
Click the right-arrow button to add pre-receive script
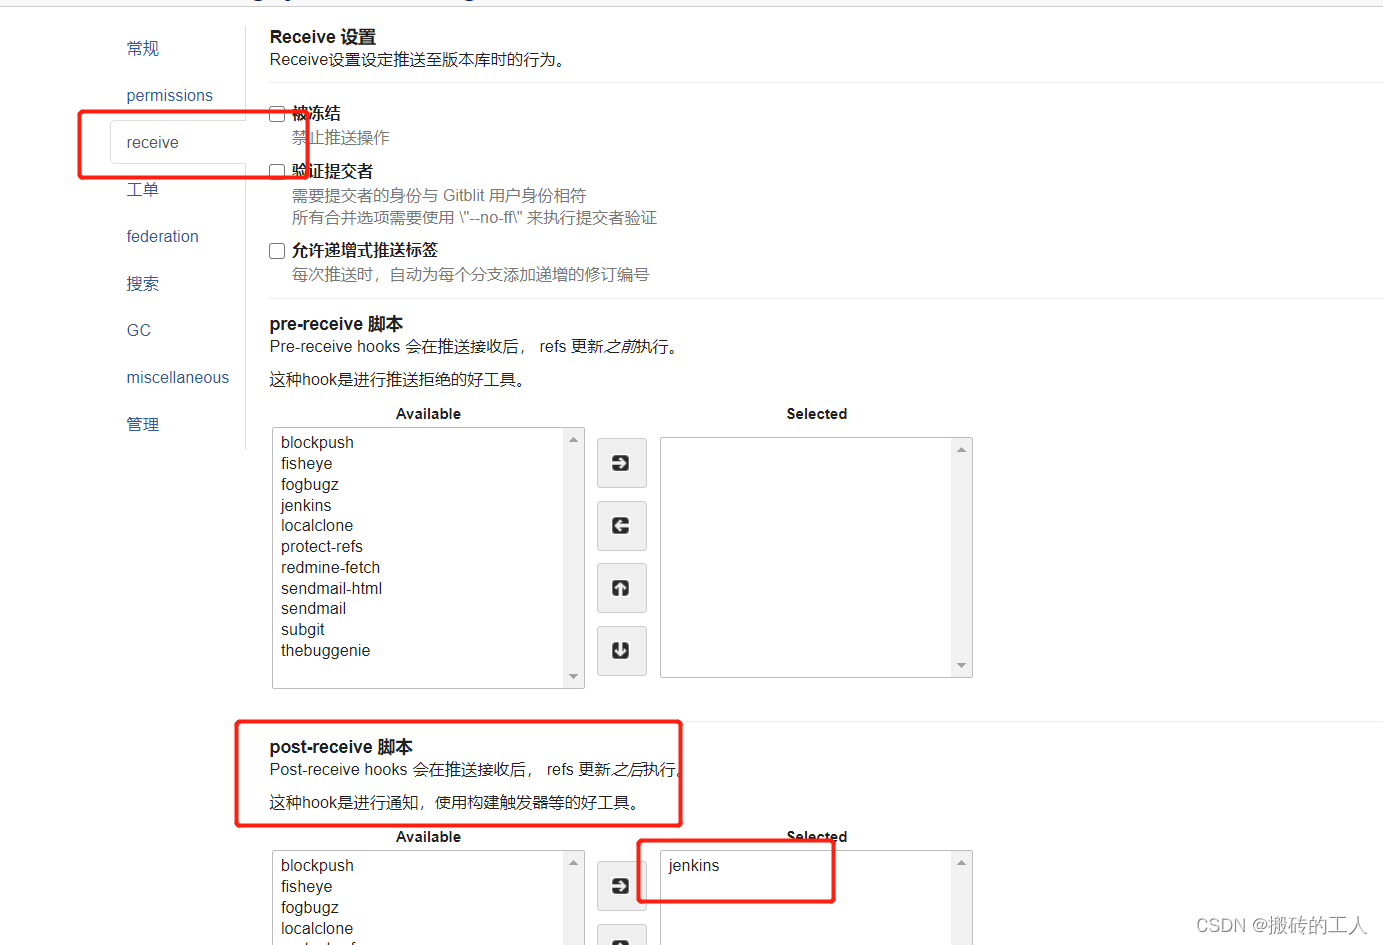pos(621,463)
